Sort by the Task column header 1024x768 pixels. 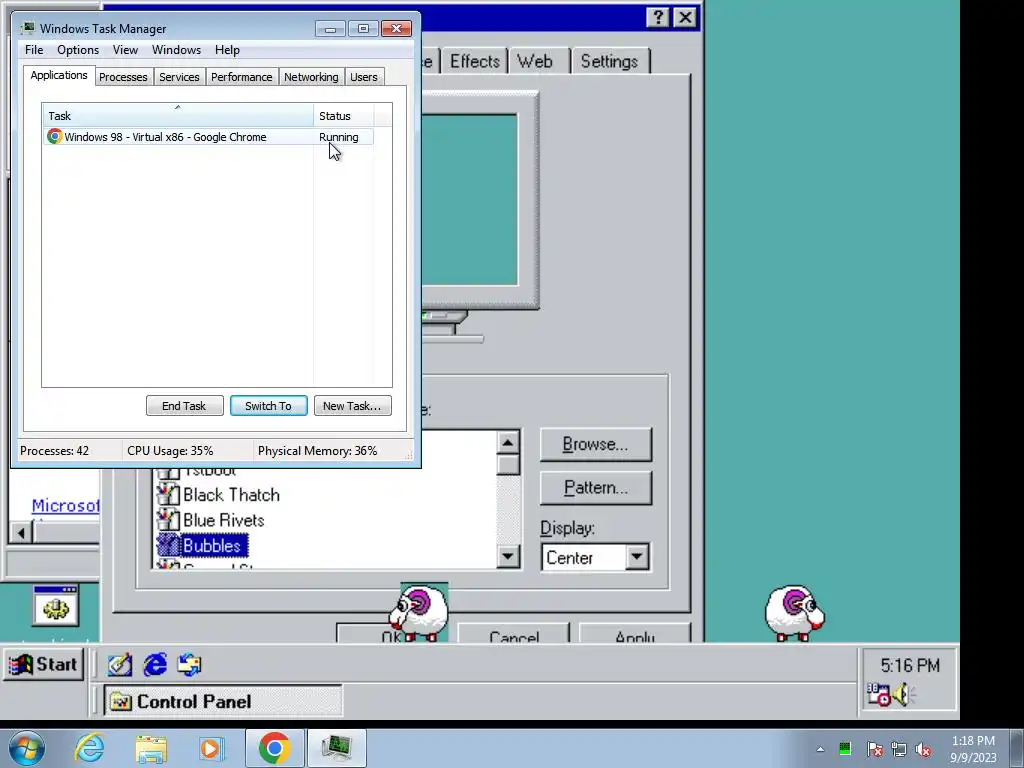178,116
